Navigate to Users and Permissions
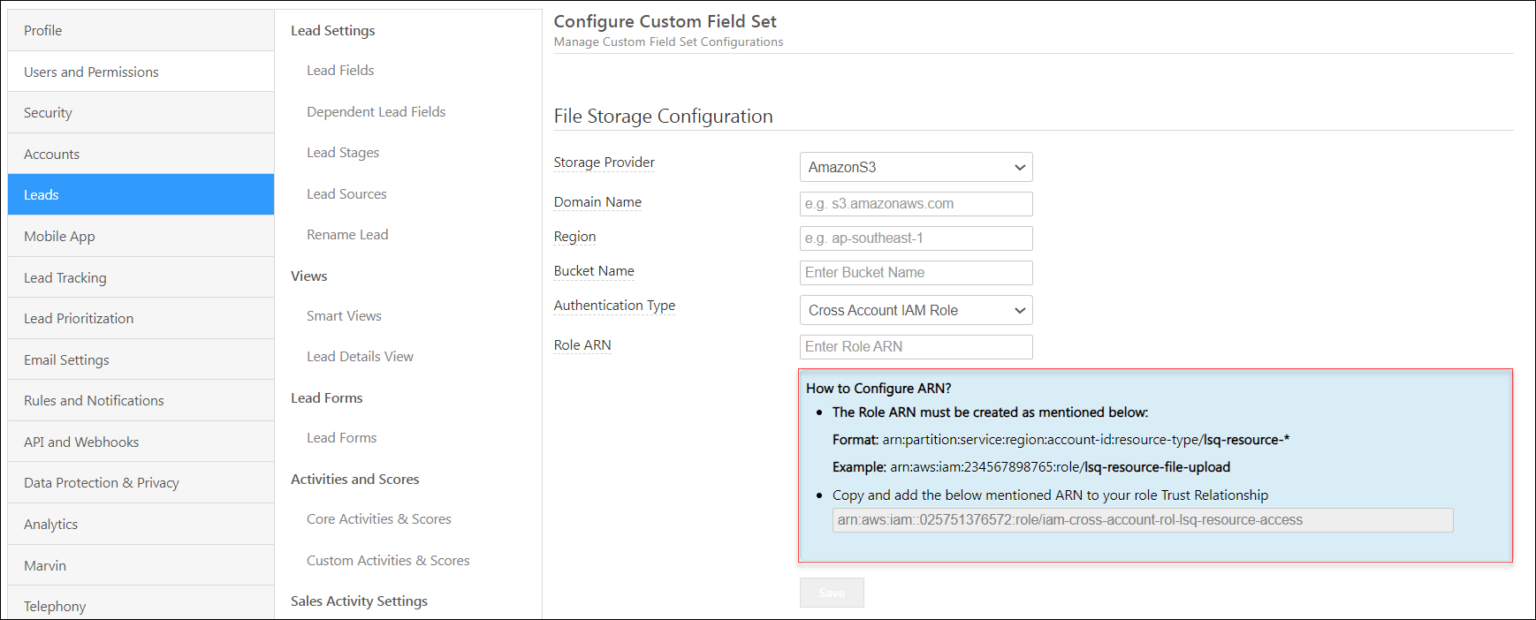 coord(140,71)
